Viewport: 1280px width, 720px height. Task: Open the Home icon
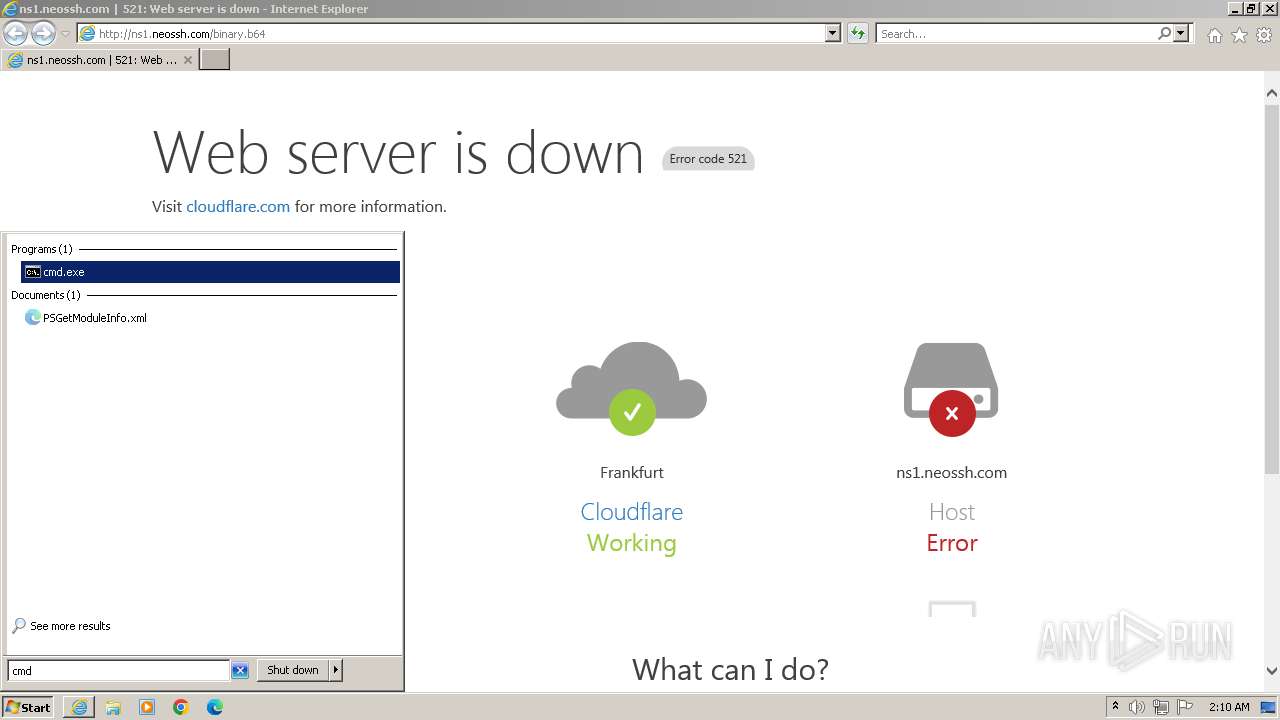(x=1214, y=35)
